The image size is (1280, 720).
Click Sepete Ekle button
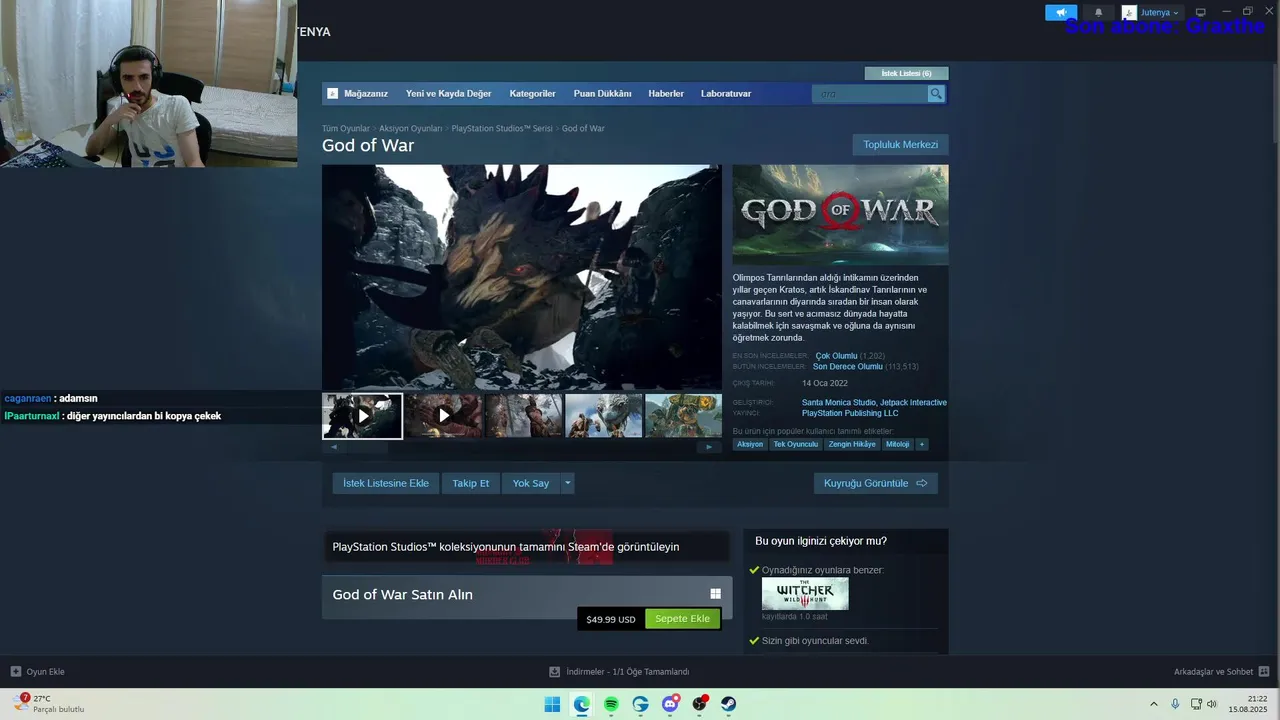click(x=682, y=619)
